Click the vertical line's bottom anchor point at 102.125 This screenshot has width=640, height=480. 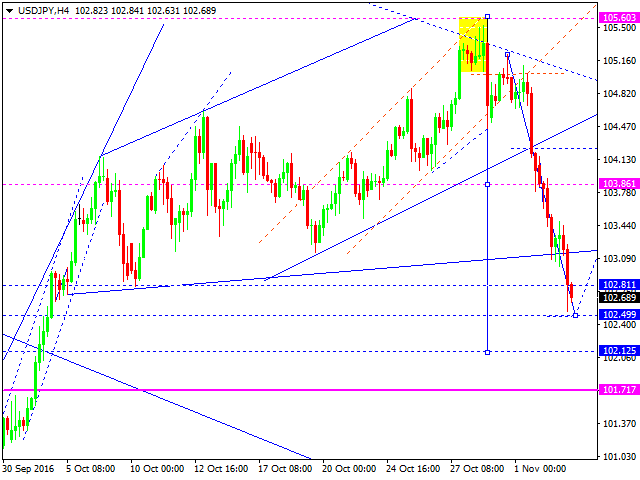click(x=487, y=352)
